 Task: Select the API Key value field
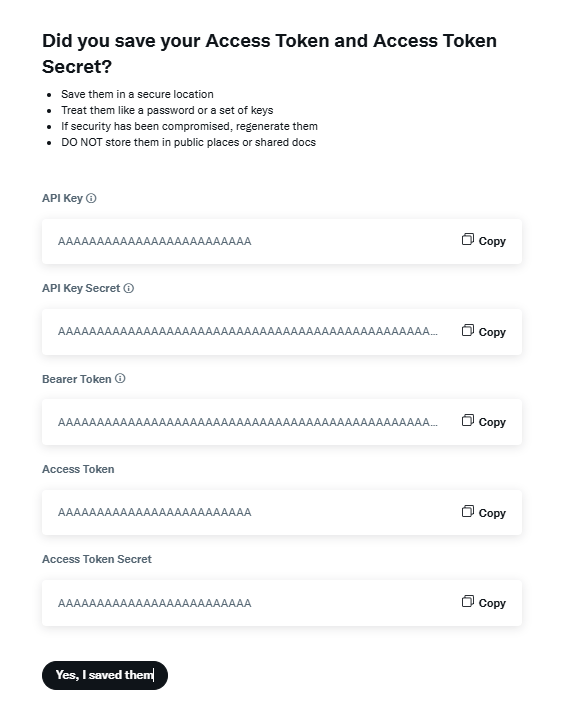(154, 241)
